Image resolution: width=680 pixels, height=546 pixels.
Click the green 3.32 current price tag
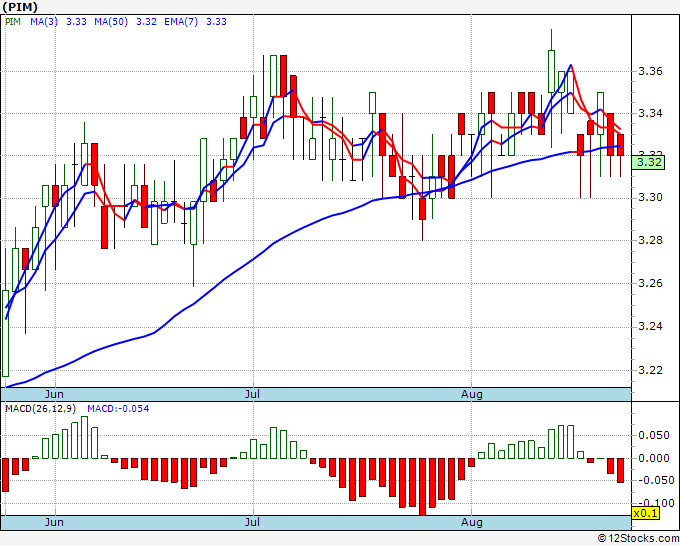pos(648,163)
